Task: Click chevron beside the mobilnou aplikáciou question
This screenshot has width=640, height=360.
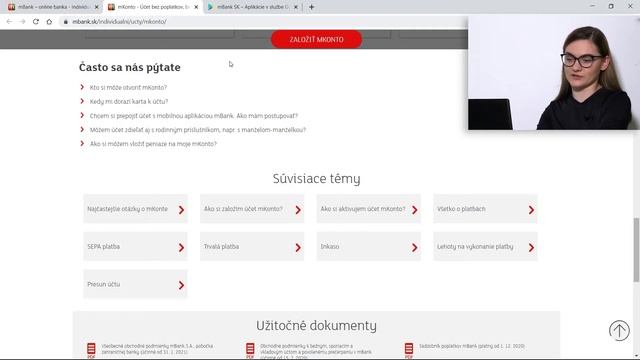Action: [x=82, y=115]
